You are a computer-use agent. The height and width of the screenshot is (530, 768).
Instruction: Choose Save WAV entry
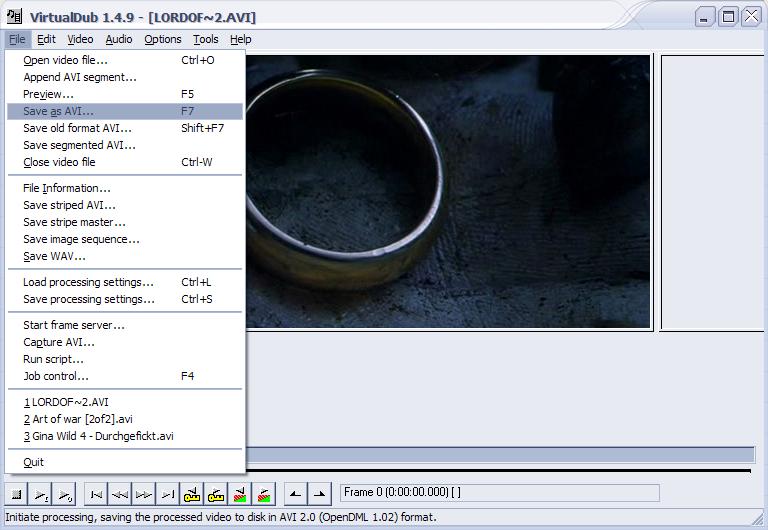tap(125, 256)
